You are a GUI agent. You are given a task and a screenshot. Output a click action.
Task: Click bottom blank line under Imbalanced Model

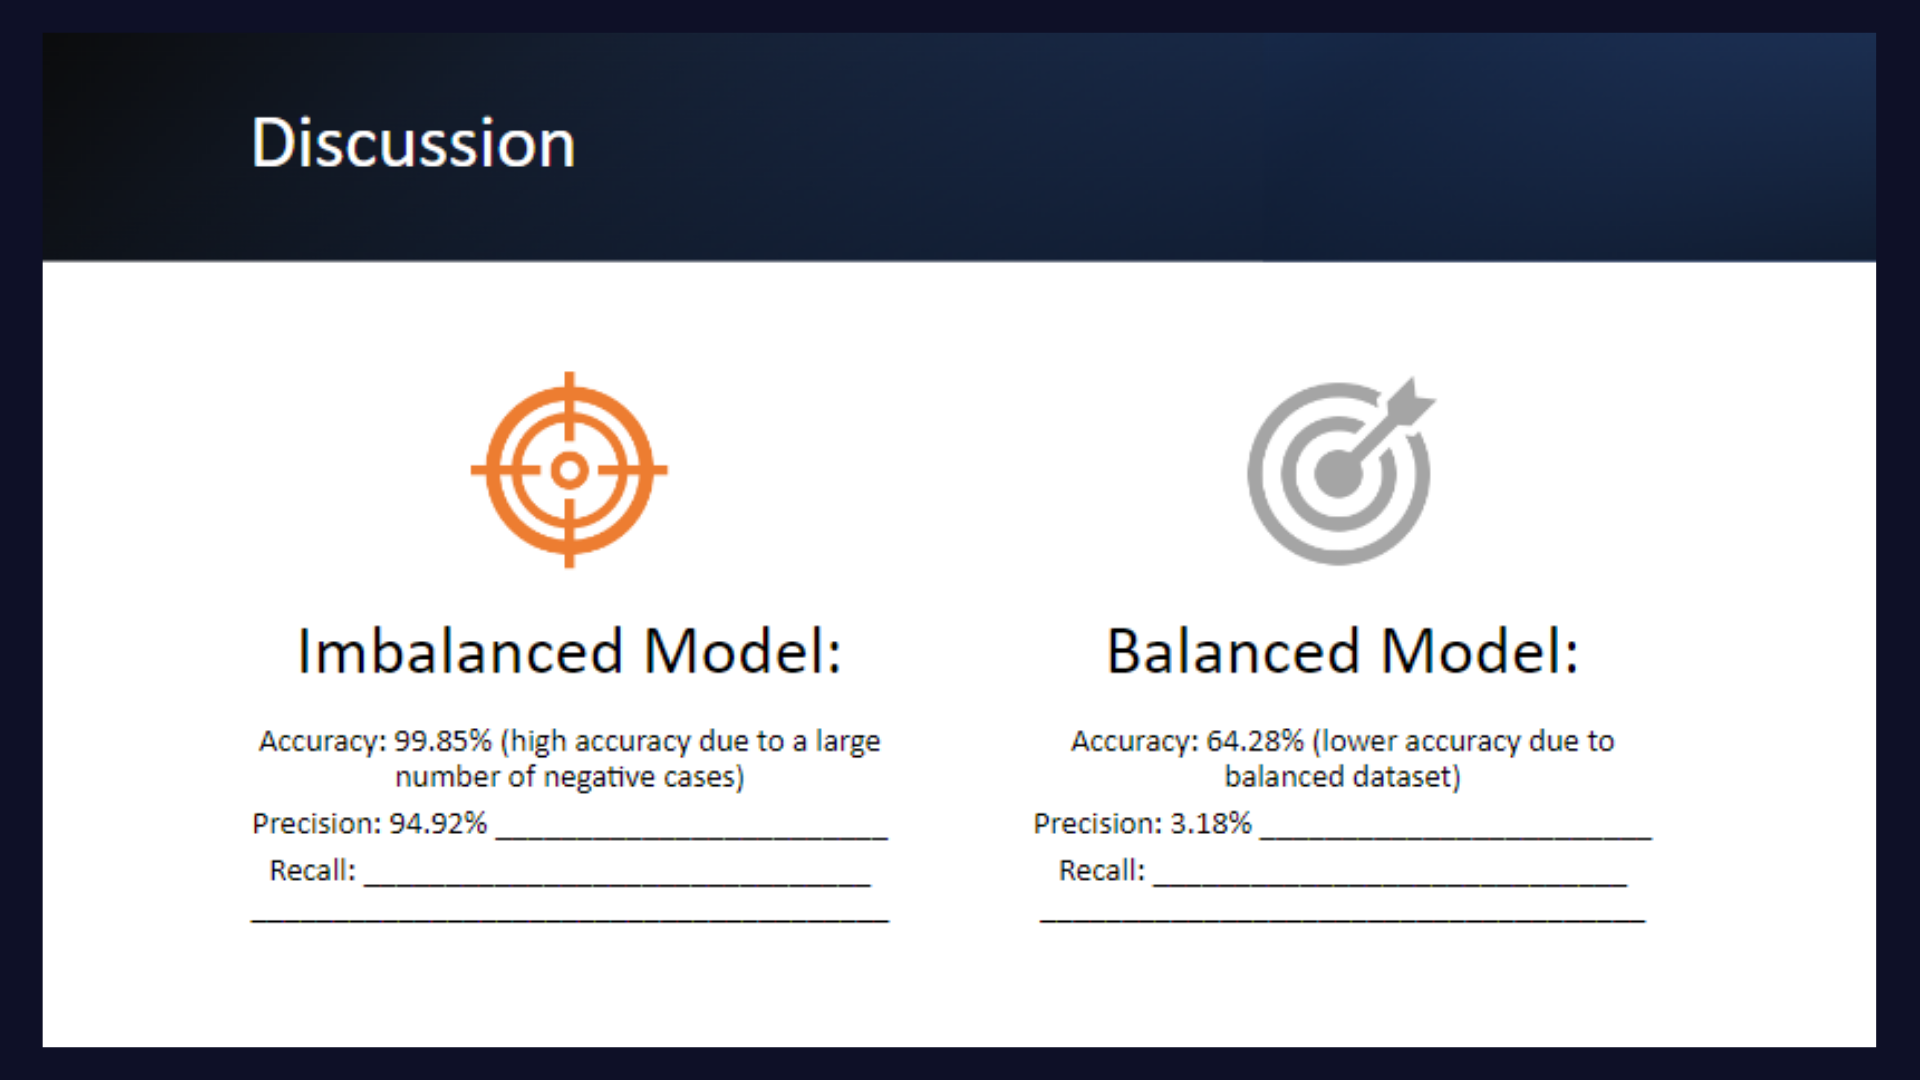click(x=570, y=918)
